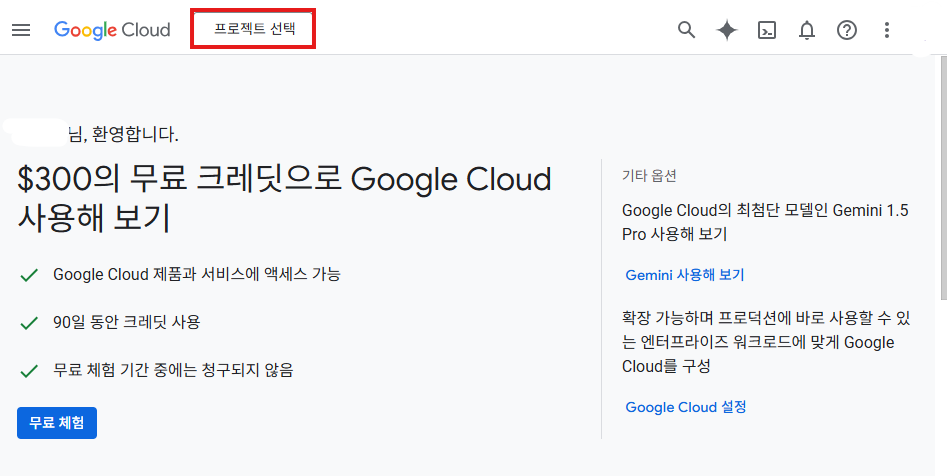The height and width of the screenshot is (476, 948).
Task: Open the Google Cloud 설정 link
Action: pyautogui.click(x=686, y=407)
